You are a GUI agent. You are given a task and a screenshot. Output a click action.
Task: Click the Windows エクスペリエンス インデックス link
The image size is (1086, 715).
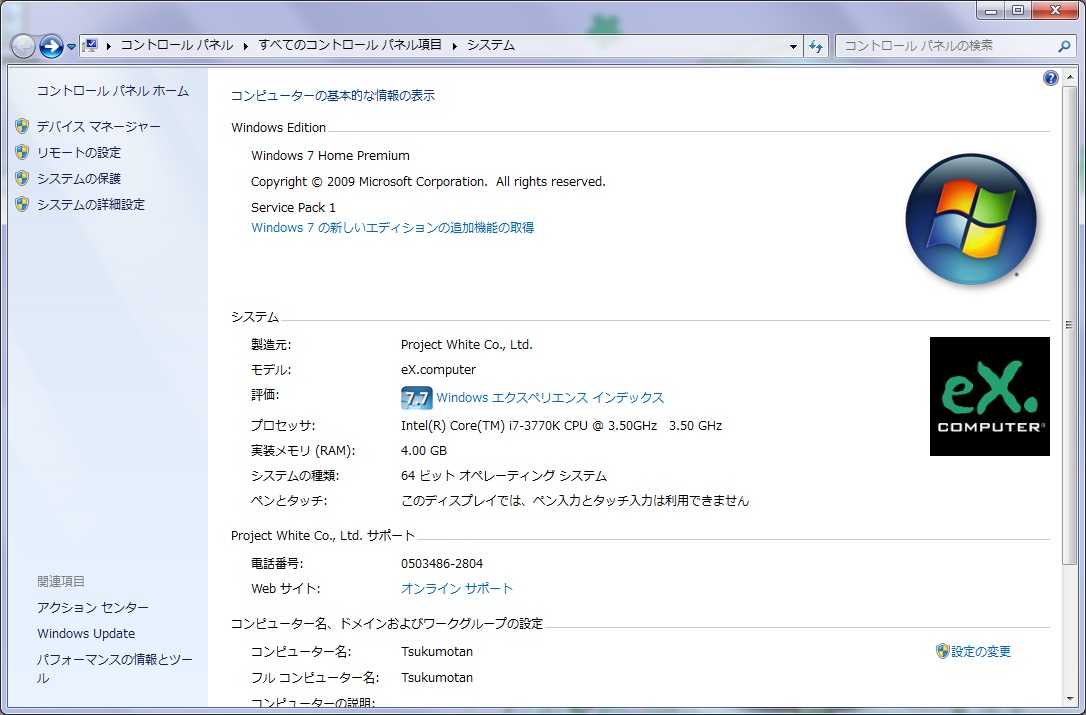click(x=550, y=398)
